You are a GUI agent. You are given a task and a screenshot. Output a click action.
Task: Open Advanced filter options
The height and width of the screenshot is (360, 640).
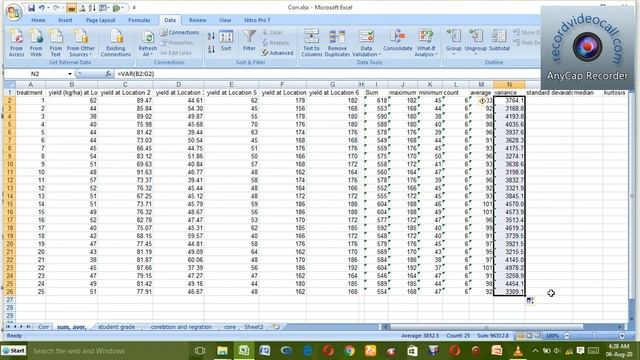click(x=278, y=53)
